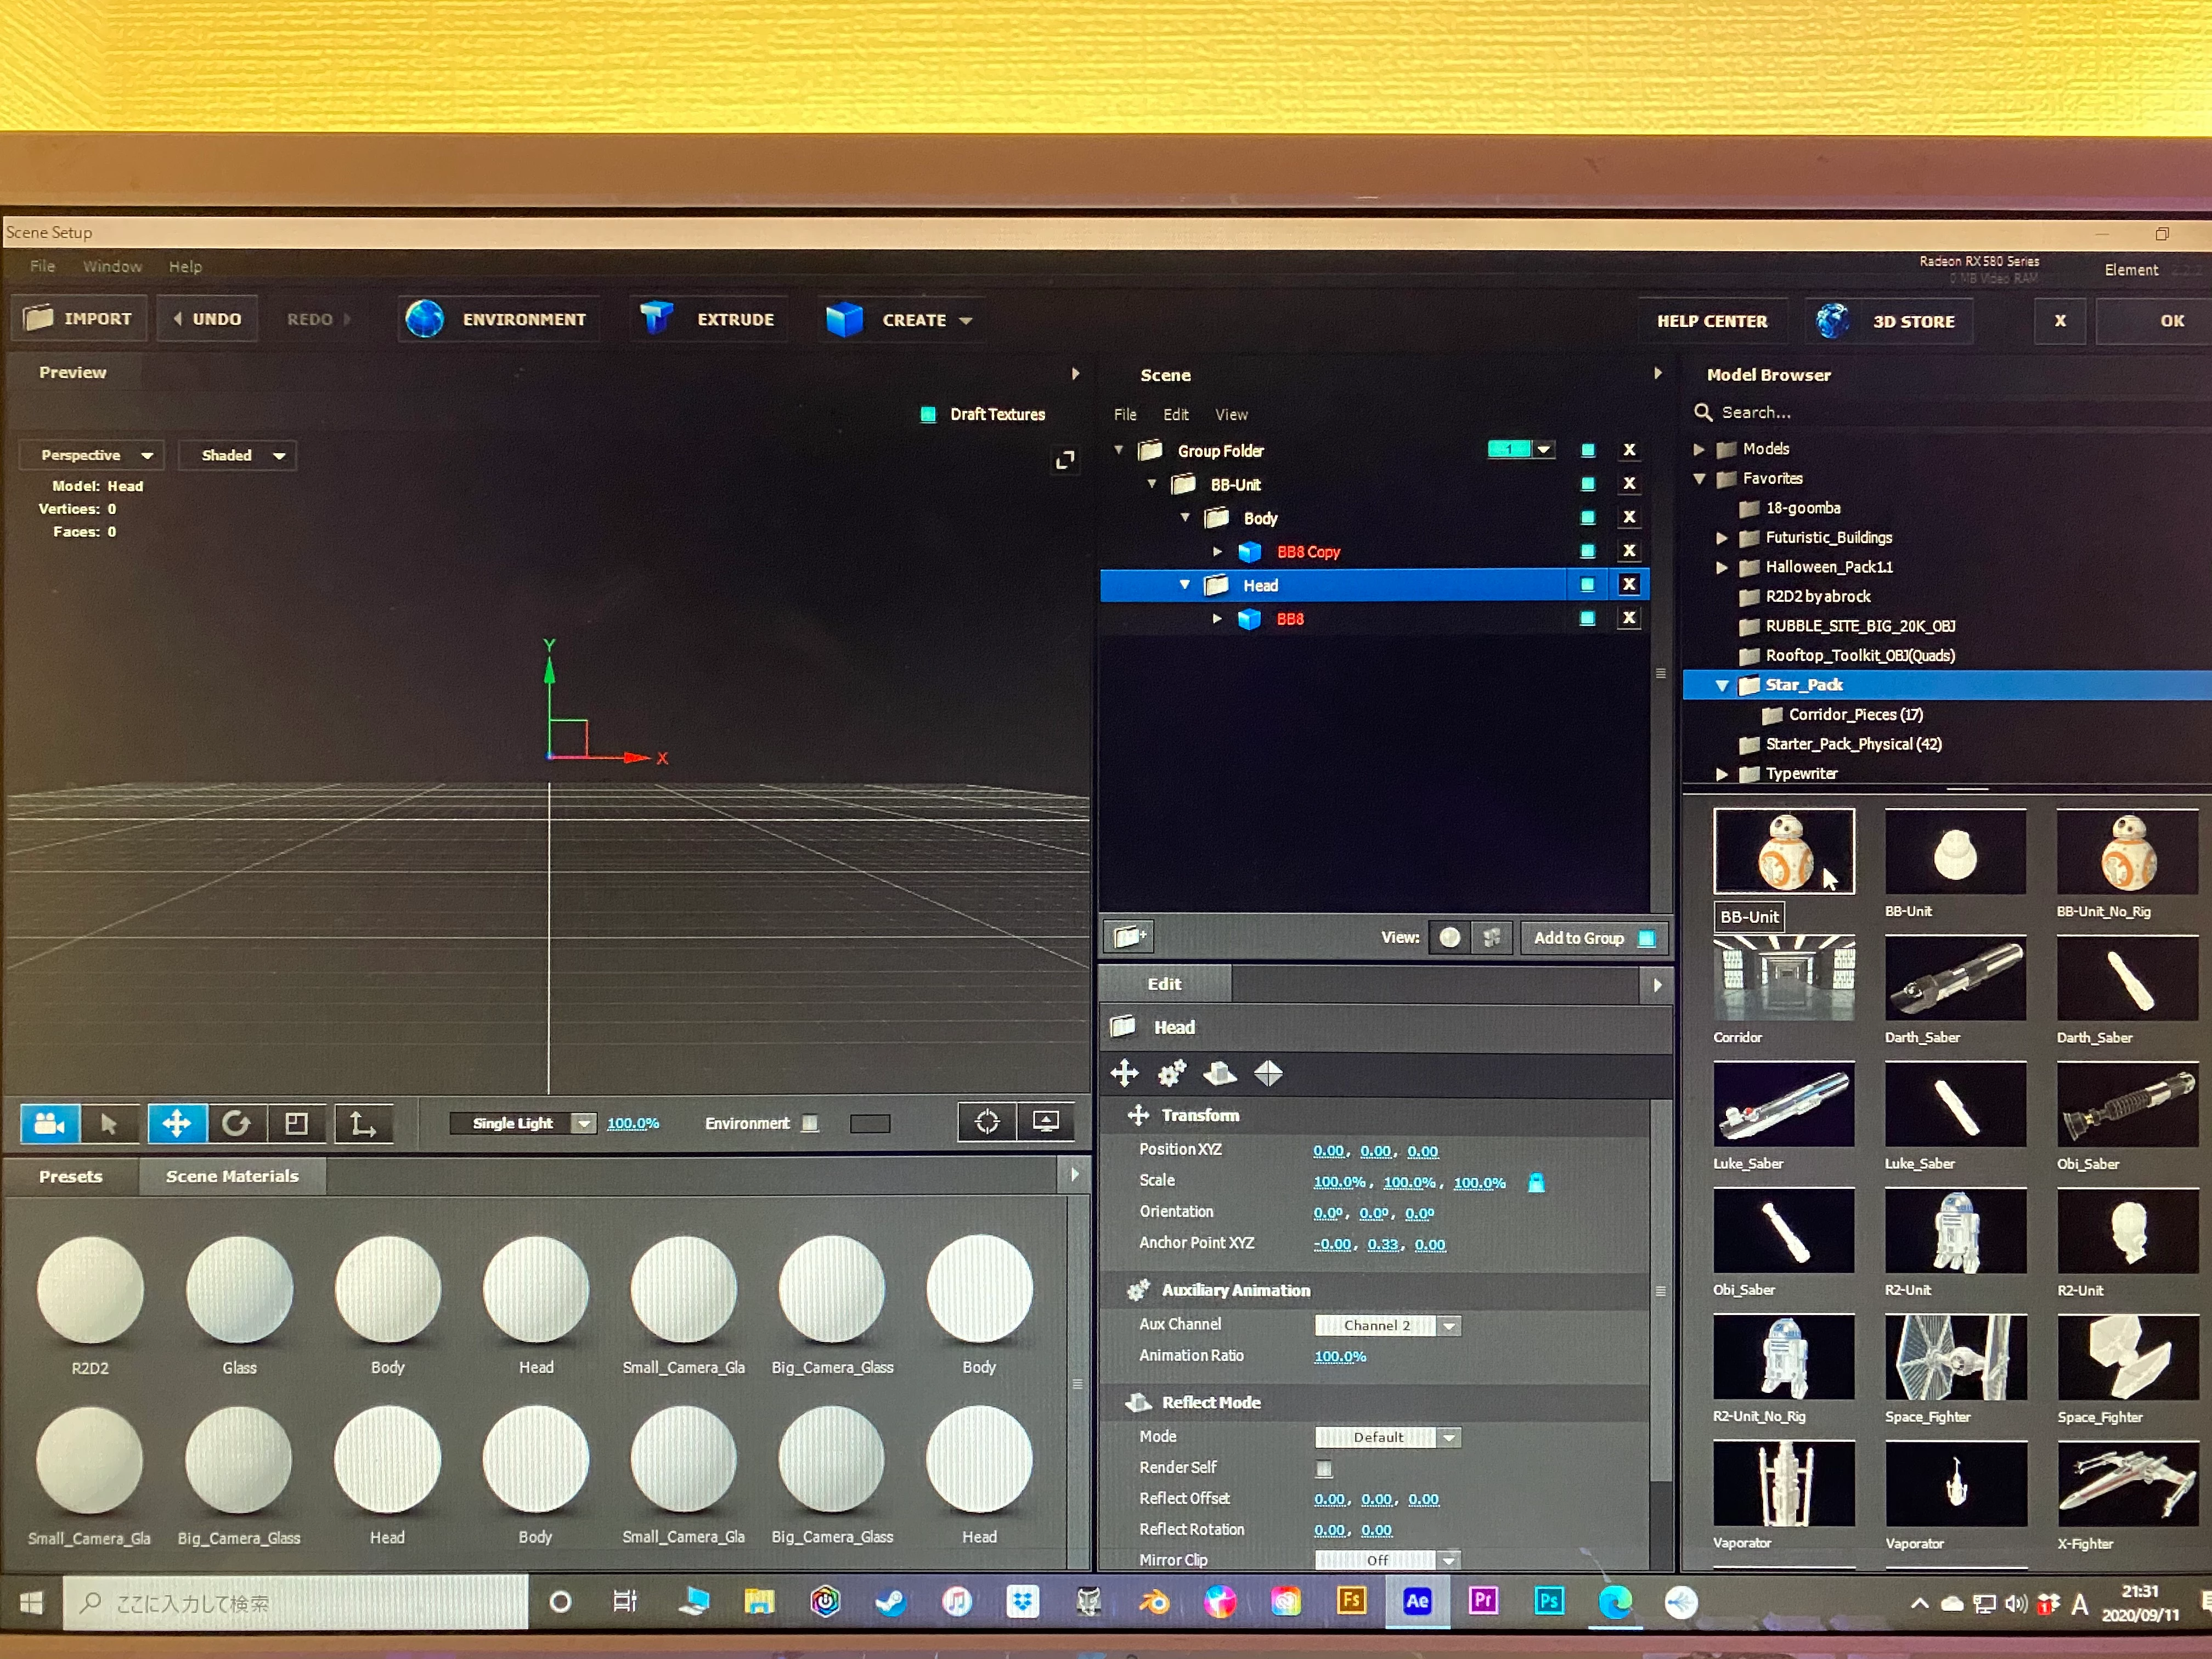Maximize the preview viewport icon

(x=1065, y=460)
